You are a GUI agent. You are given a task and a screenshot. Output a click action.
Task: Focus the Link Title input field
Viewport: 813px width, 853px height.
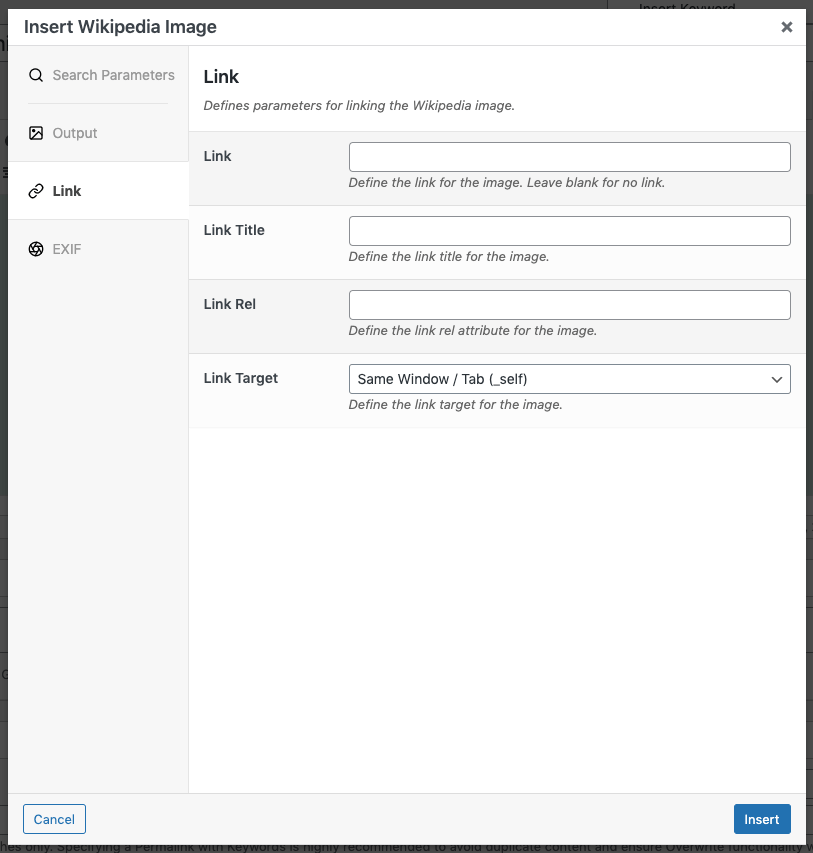569,231
